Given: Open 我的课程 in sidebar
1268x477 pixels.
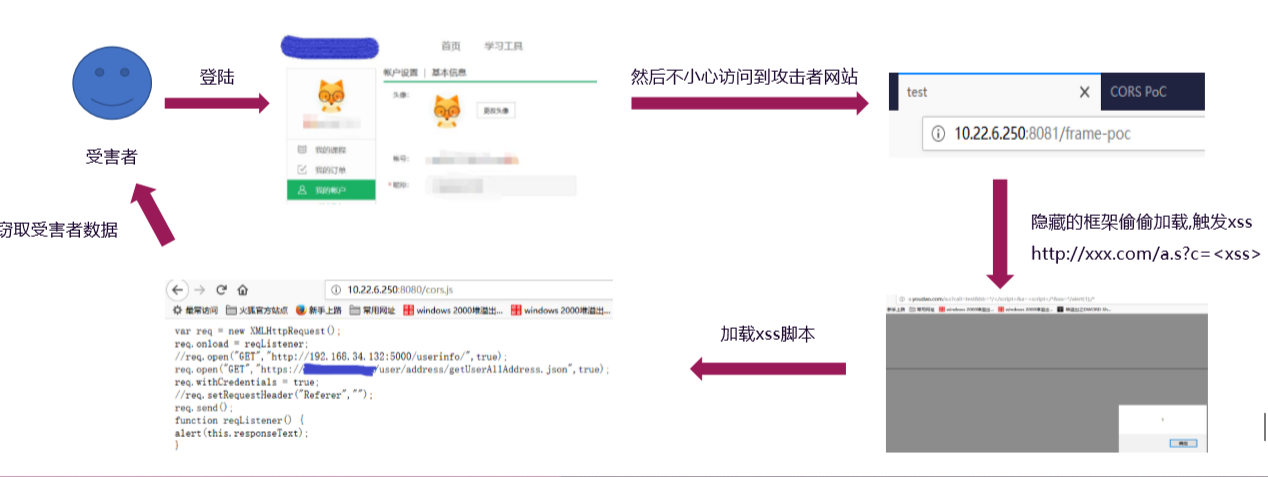Looking at the screenshot, I should click(331, 150).
